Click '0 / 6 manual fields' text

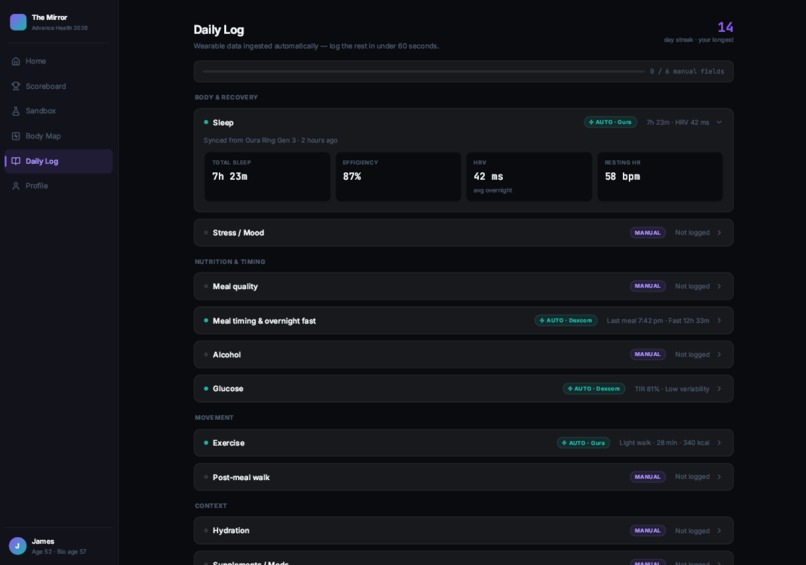(x=687, y=71)
